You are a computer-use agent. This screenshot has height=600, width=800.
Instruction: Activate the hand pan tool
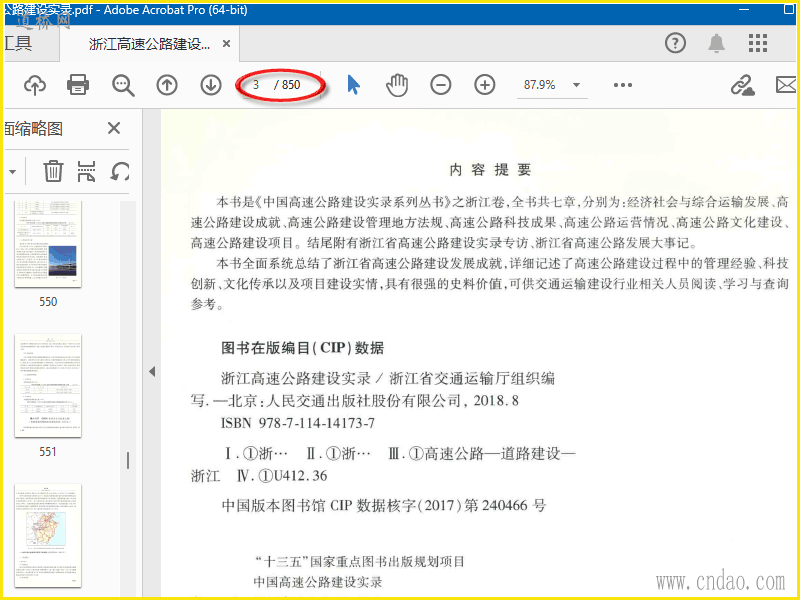click(x=397, y=85)
